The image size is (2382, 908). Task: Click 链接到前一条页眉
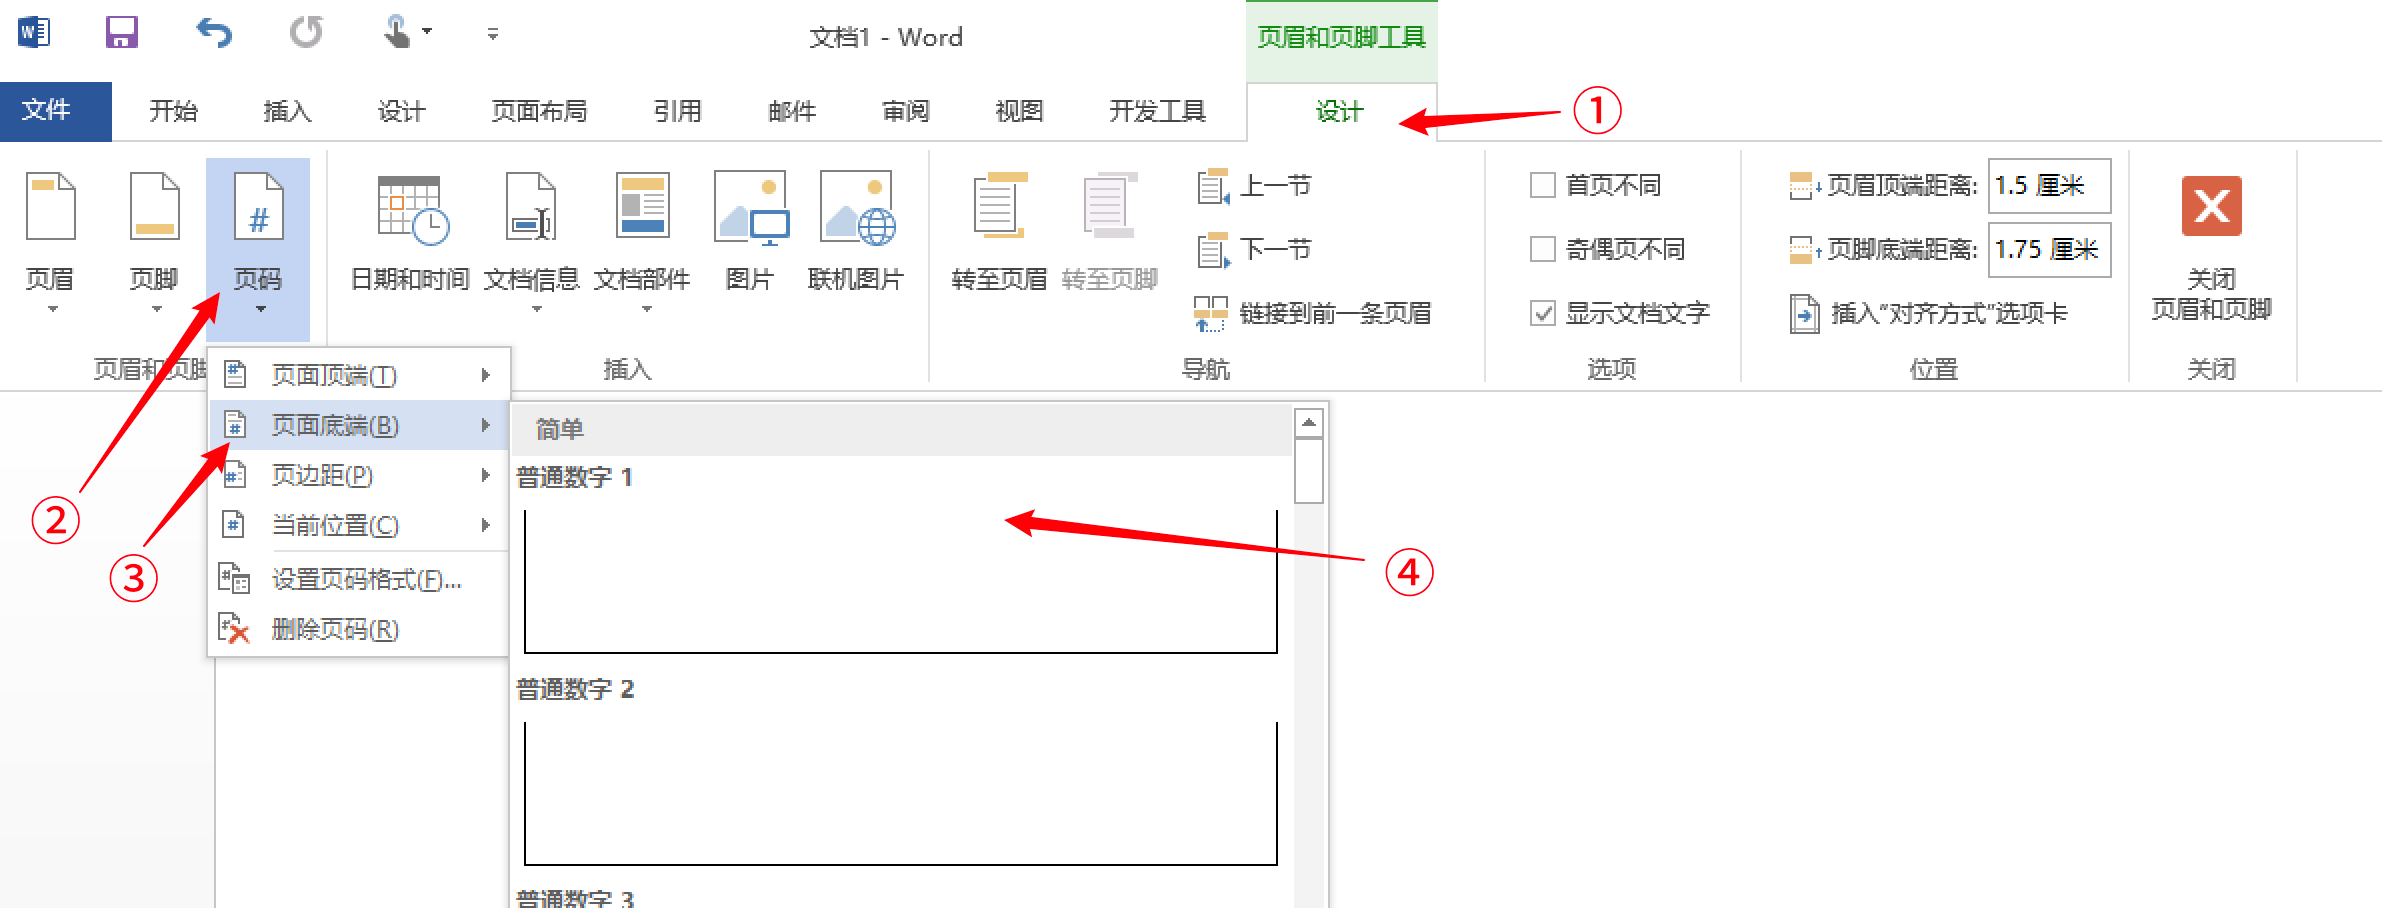1318,313
